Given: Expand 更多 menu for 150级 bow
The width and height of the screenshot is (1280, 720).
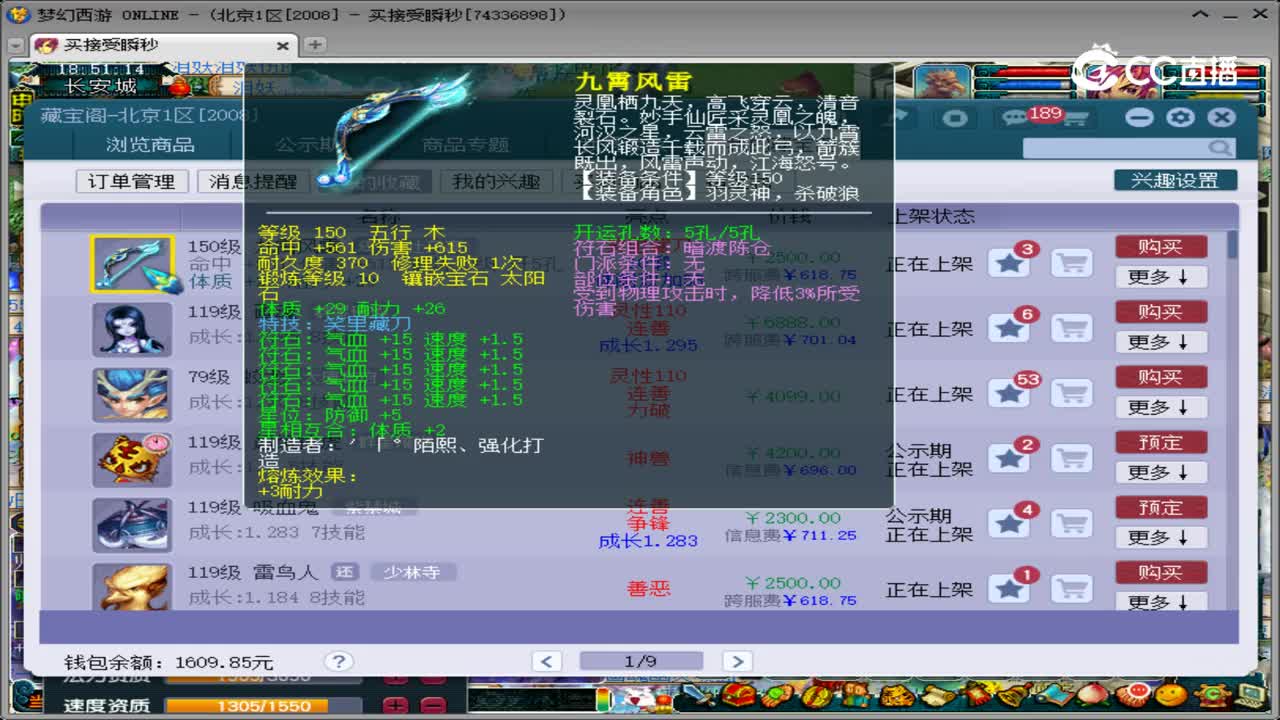Looking at the screenshot, I should [1160, 277].
